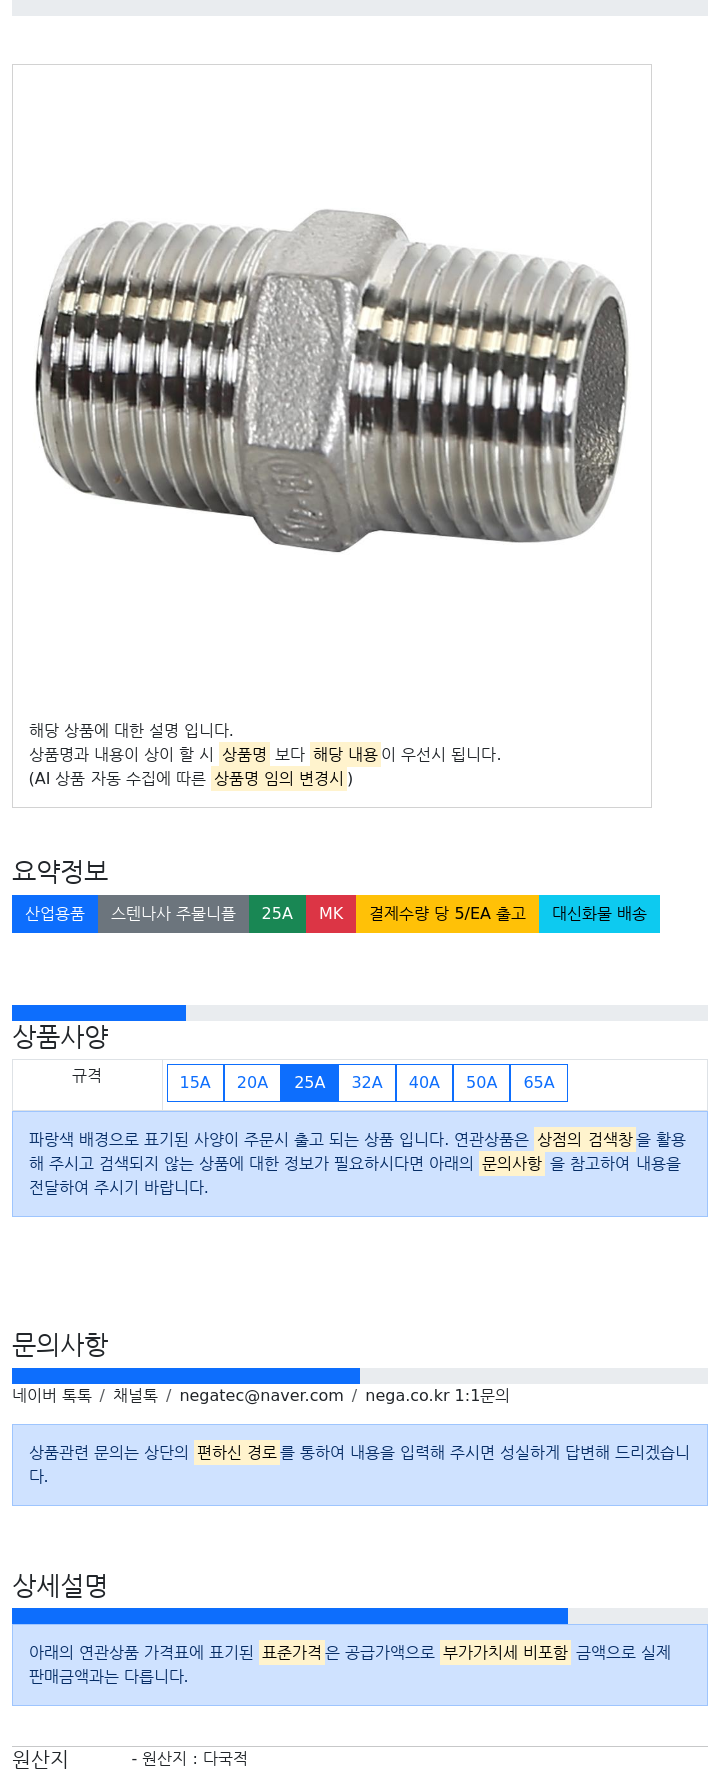720x1779 pixels.
Task: Select the 20A size option
Action: click(252, 1082)
